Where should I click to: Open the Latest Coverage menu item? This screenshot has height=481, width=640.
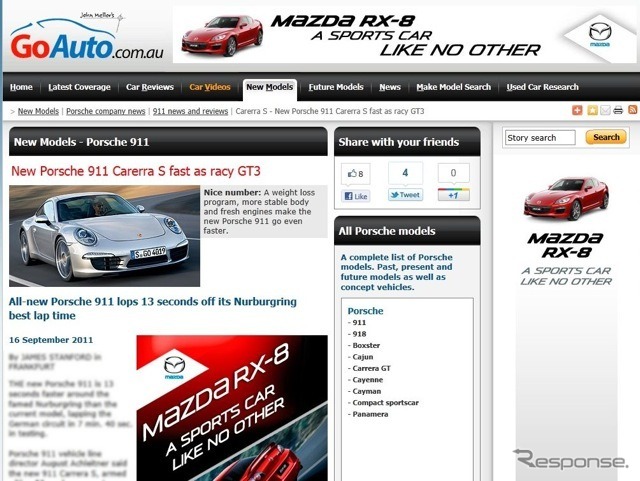pyautogui.click(x=79, y=87)
